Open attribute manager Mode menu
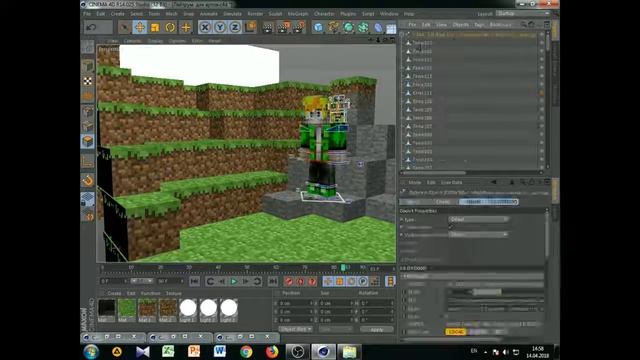Screen dimensions: 640x360 (x=415, y=182)
